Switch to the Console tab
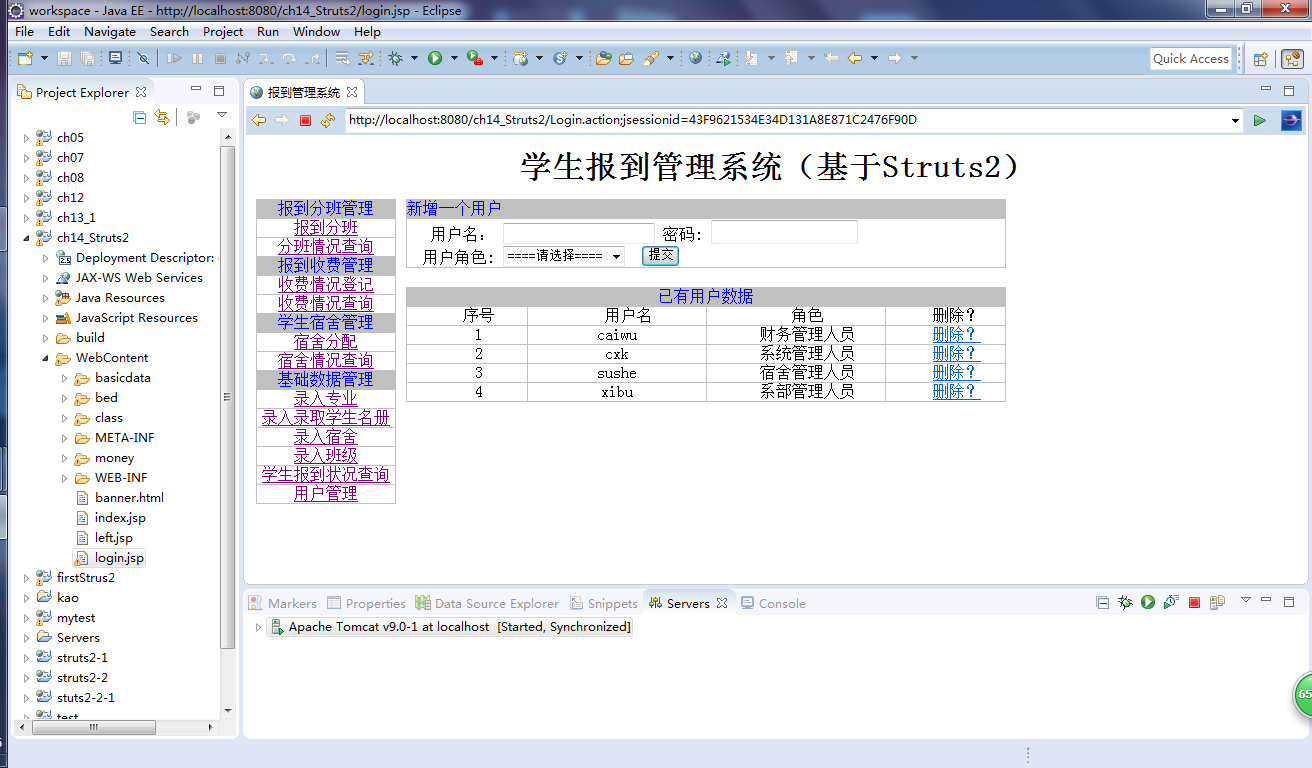 (x=773, y=603)
